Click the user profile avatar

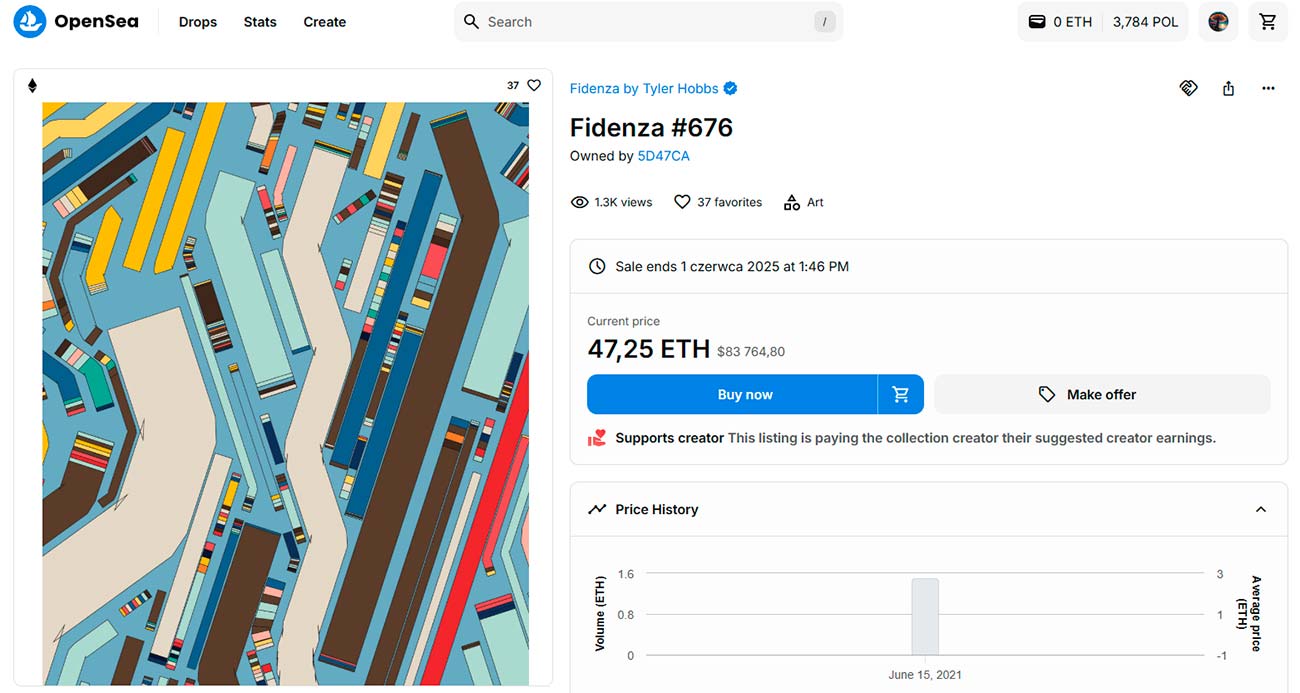[1218, 21]
